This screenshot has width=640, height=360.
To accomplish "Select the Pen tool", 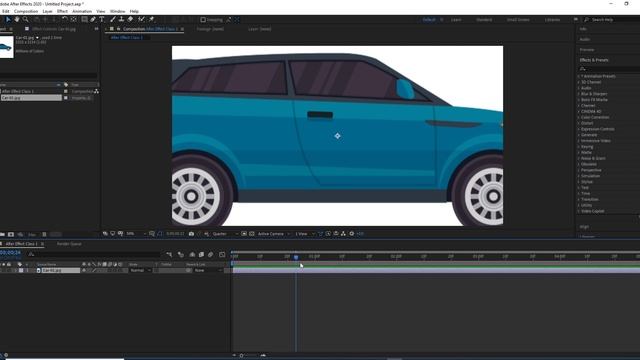I will [x=93, y=20].
